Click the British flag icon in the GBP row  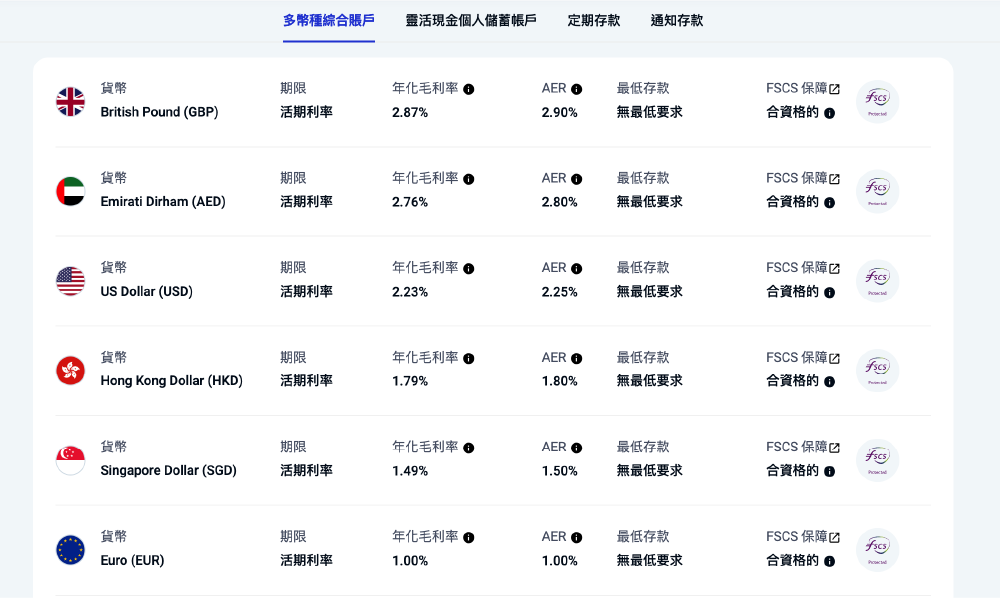70,100
